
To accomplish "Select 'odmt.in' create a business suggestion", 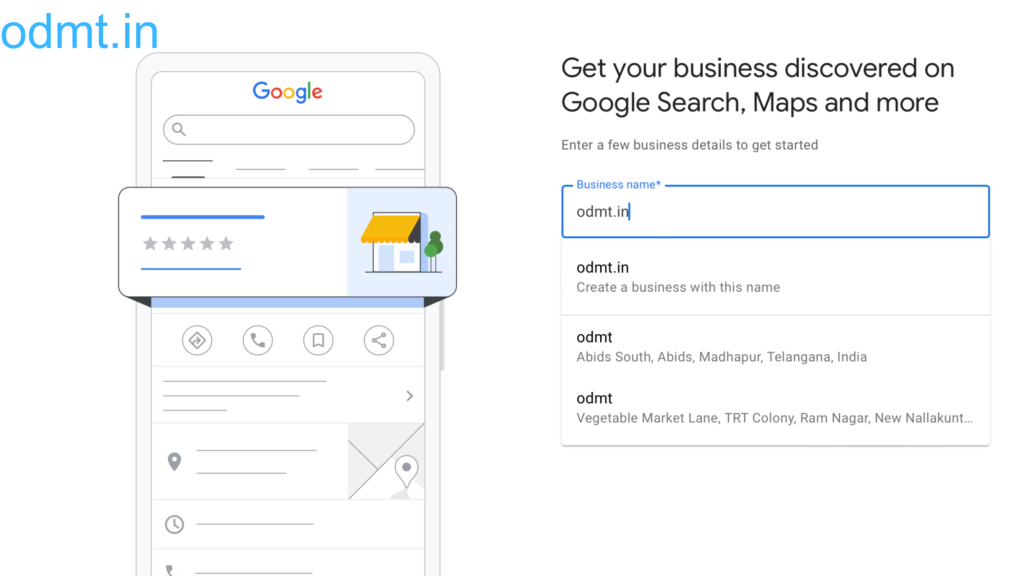I will coord(775,277).
